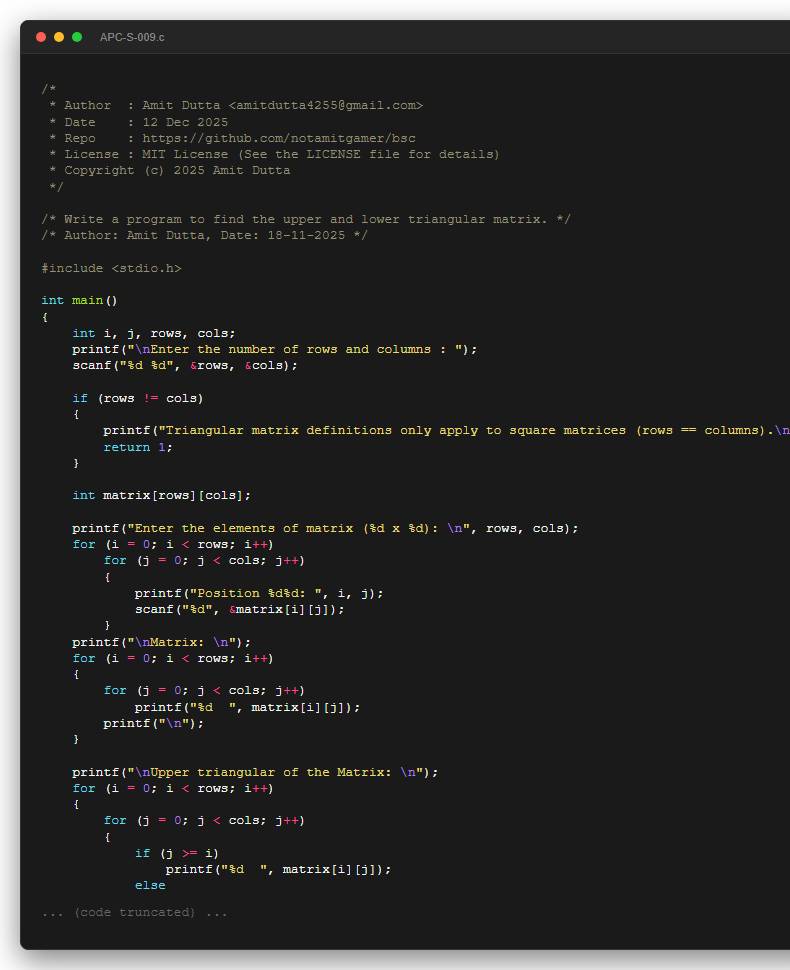Click the scanf '&matrix[i][j]' line
The width and height of the screenshot is (790, 970).
click(x=239, y=609)
